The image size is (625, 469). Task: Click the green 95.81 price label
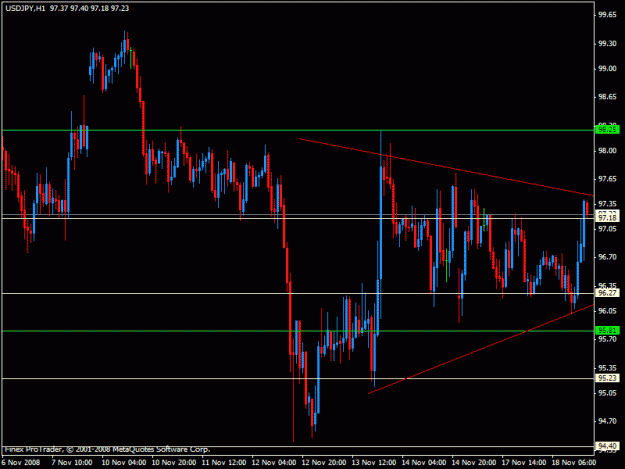[x=607, y=330]
